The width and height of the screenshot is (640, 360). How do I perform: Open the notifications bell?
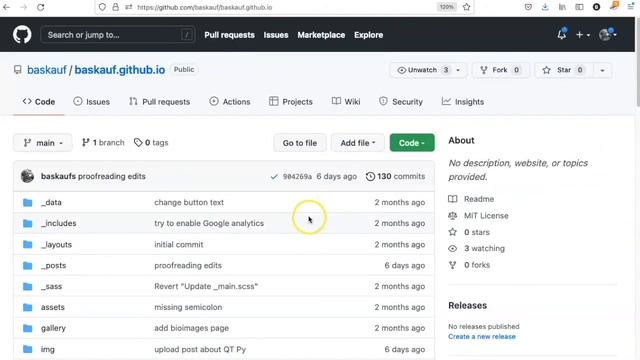pyautogui.click(x=562, y=35)
